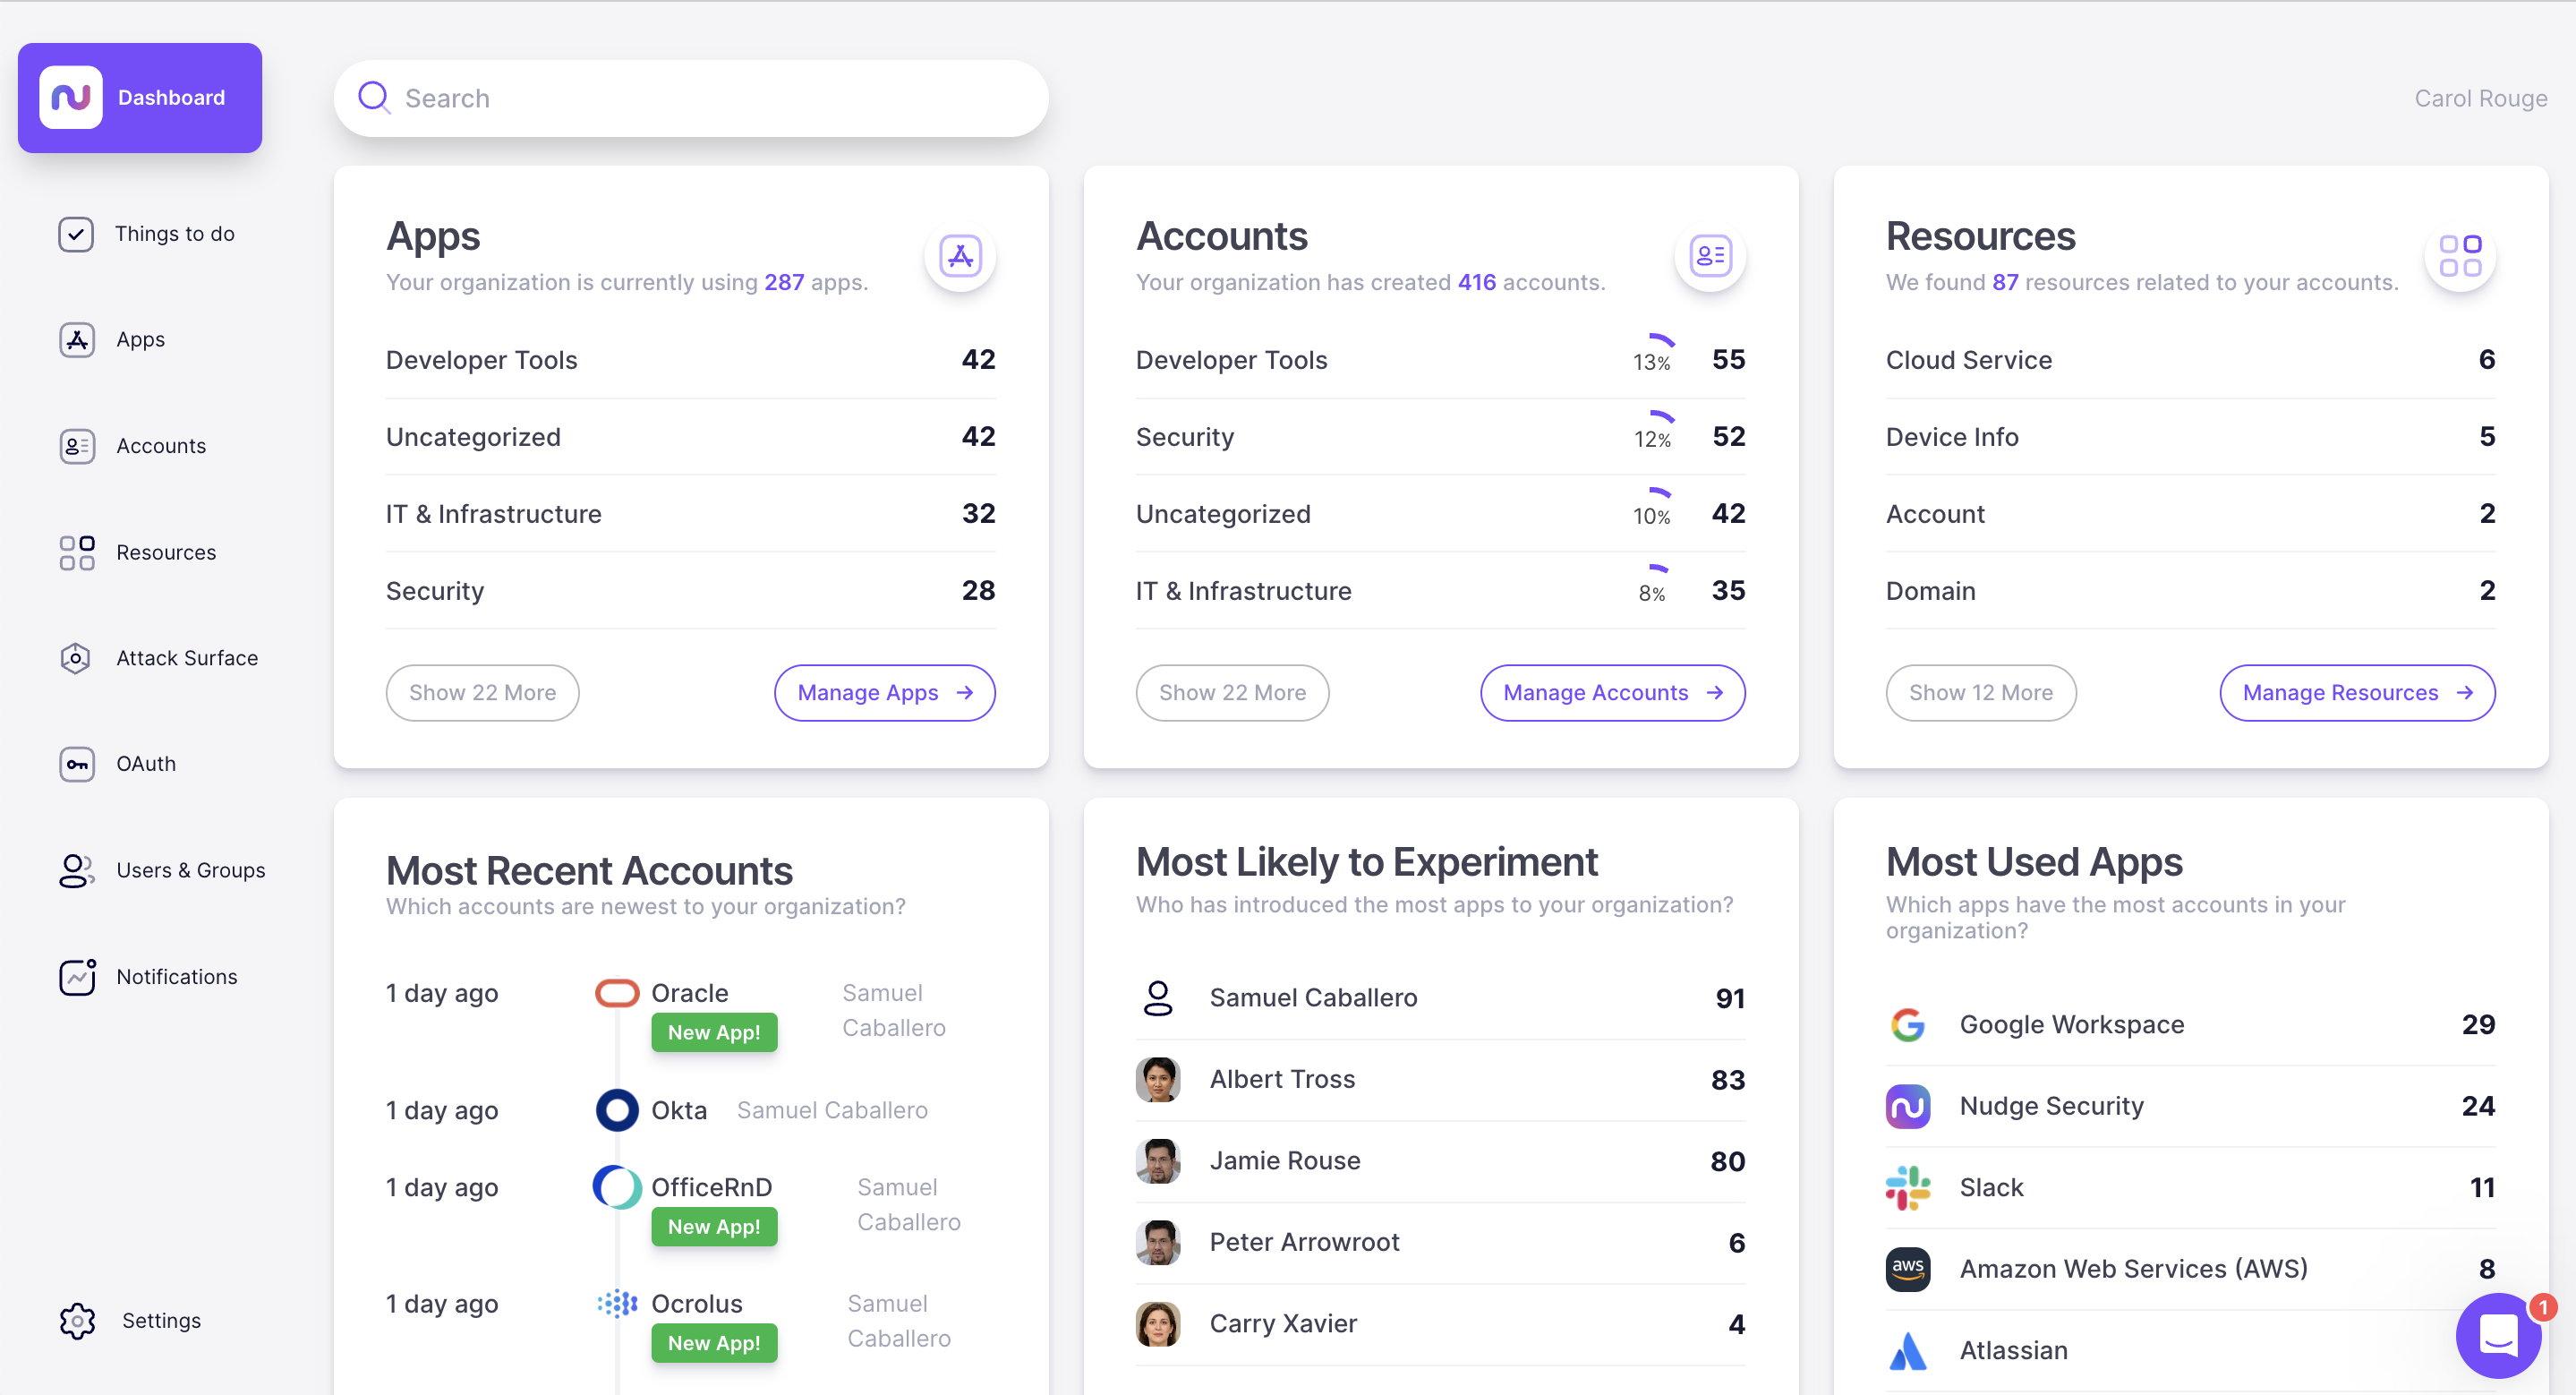The height and width of the screenshot is (1395, 2576).
Task: Open Users & Groups from the sidebar
Action: [x=190, y=870]
